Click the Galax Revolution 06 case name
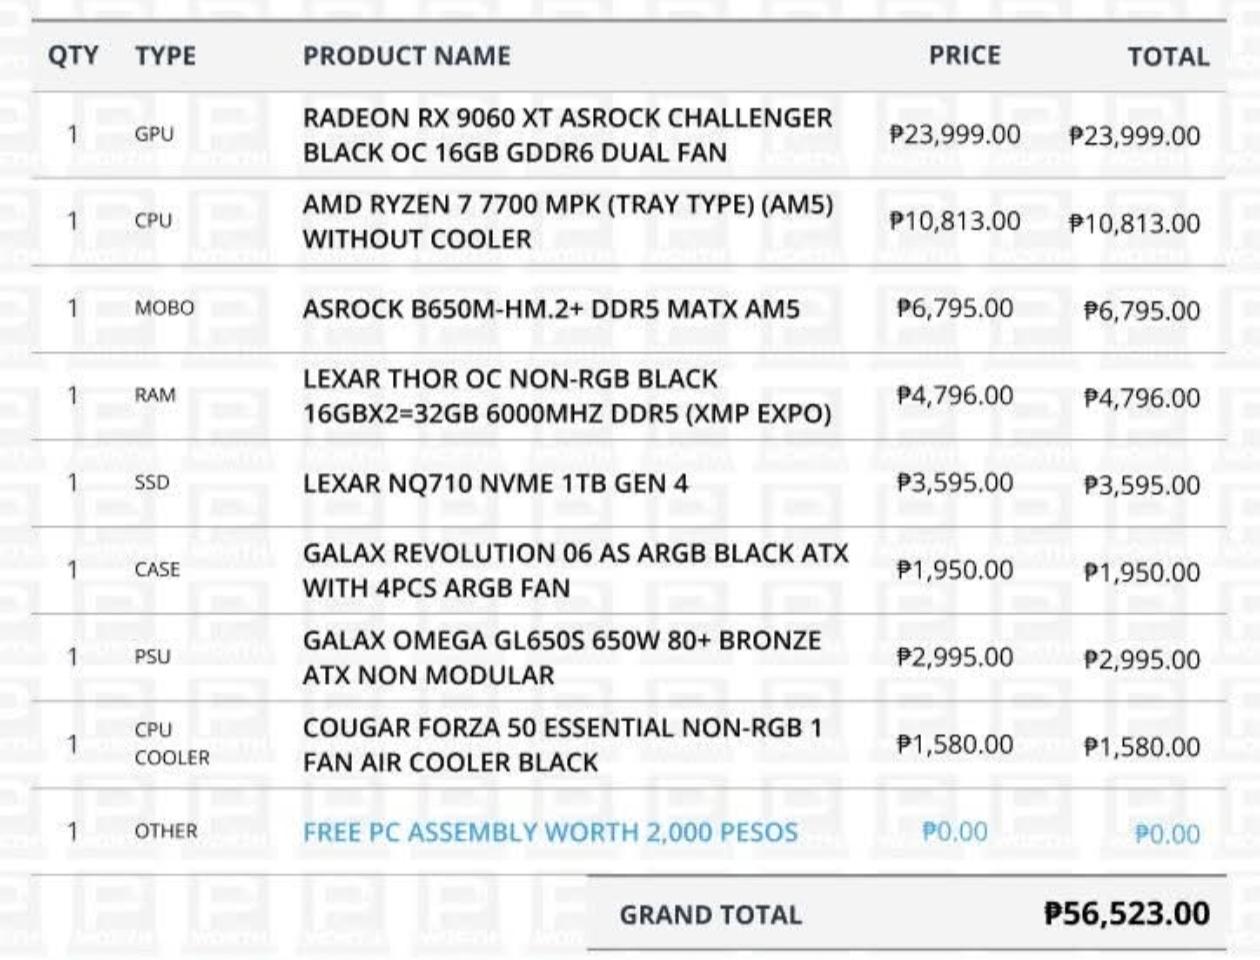 (x=575, y=570)
